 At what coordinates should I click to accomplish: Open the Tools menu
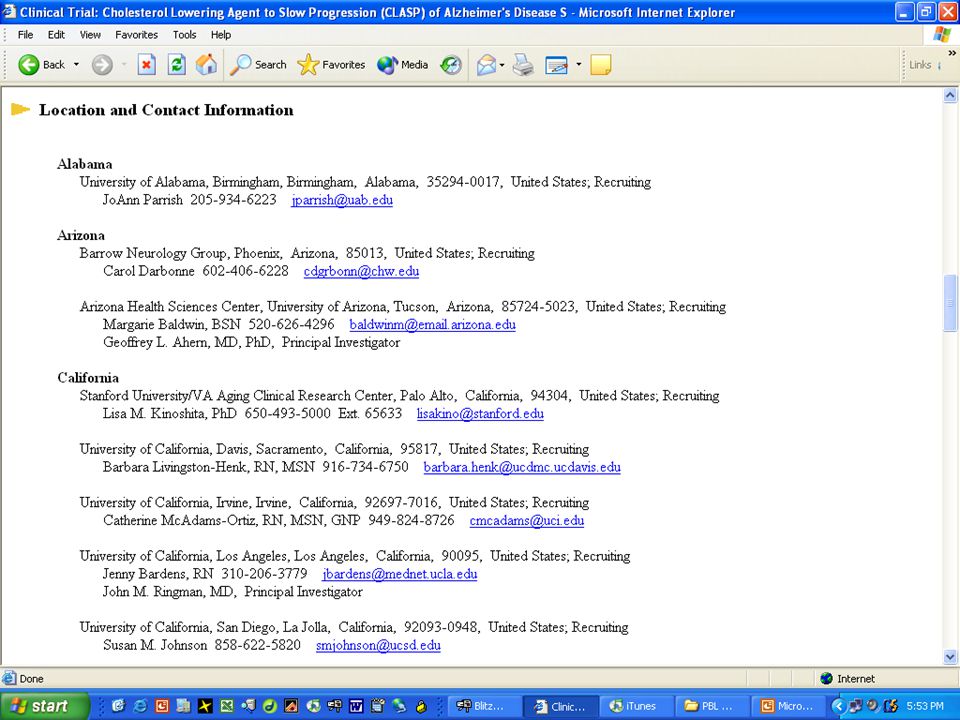tap(184, 35)
